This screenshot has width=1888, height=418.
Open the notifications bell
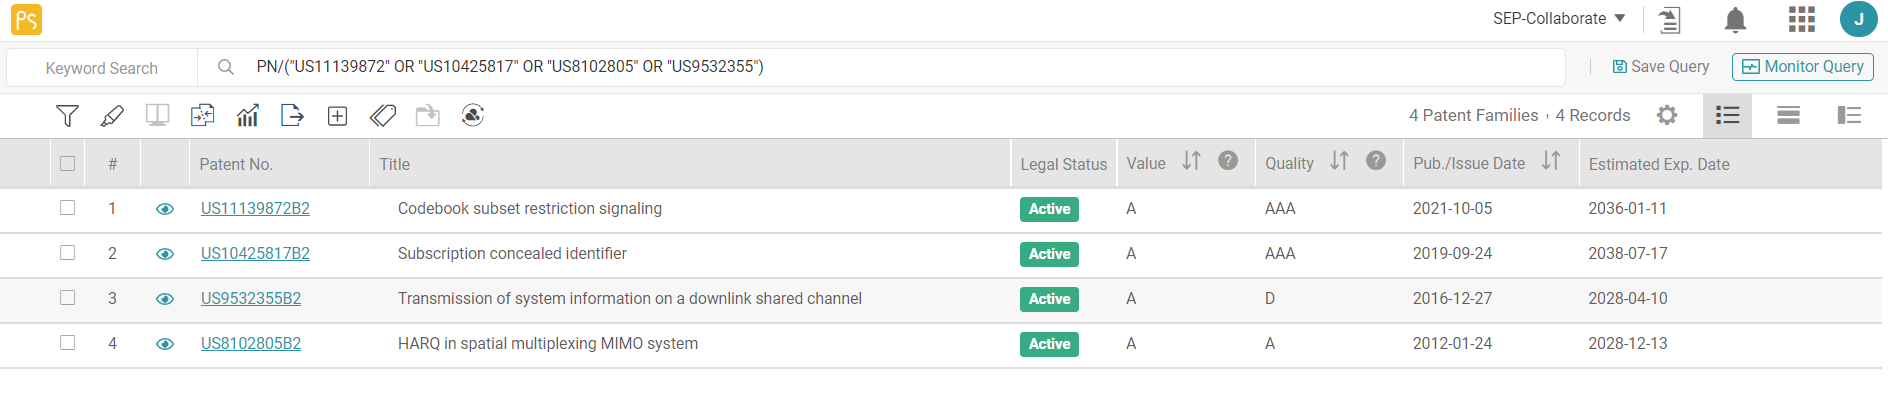click(1735, 20)
